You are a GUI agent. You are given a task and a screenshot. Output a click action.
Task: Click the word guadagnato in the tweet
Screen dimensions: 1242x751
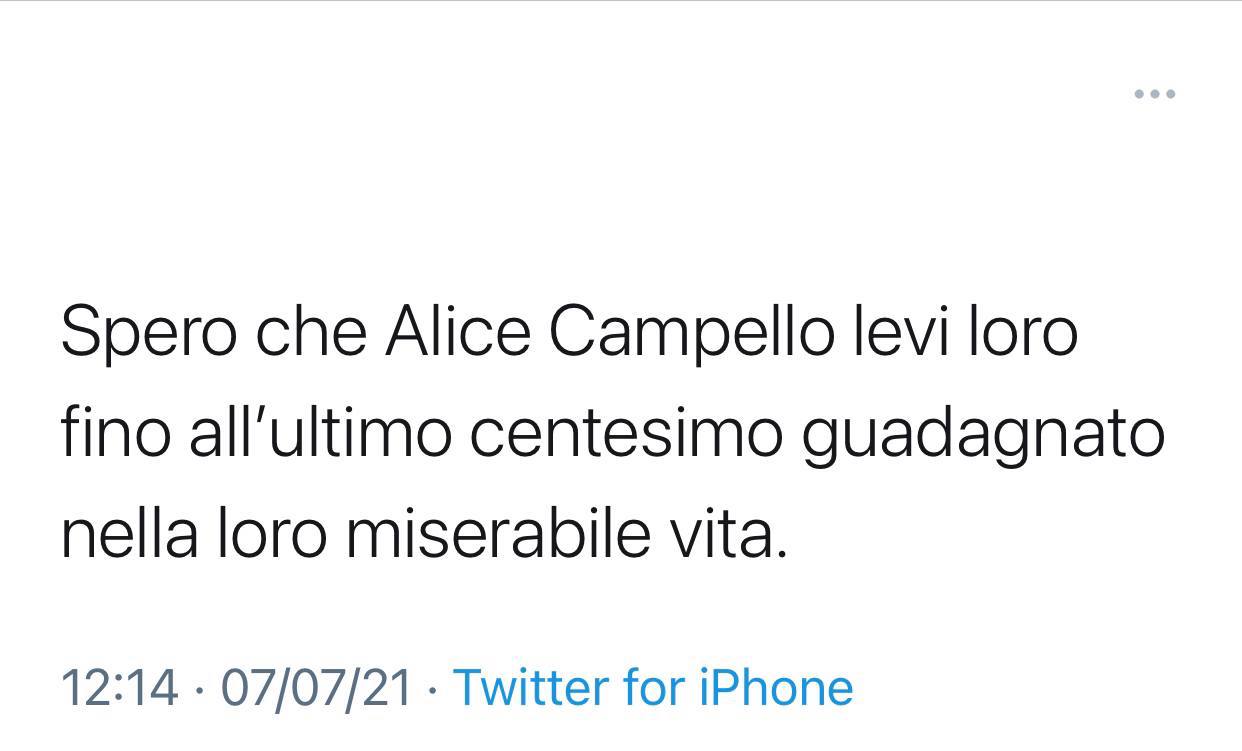point(984,436)
